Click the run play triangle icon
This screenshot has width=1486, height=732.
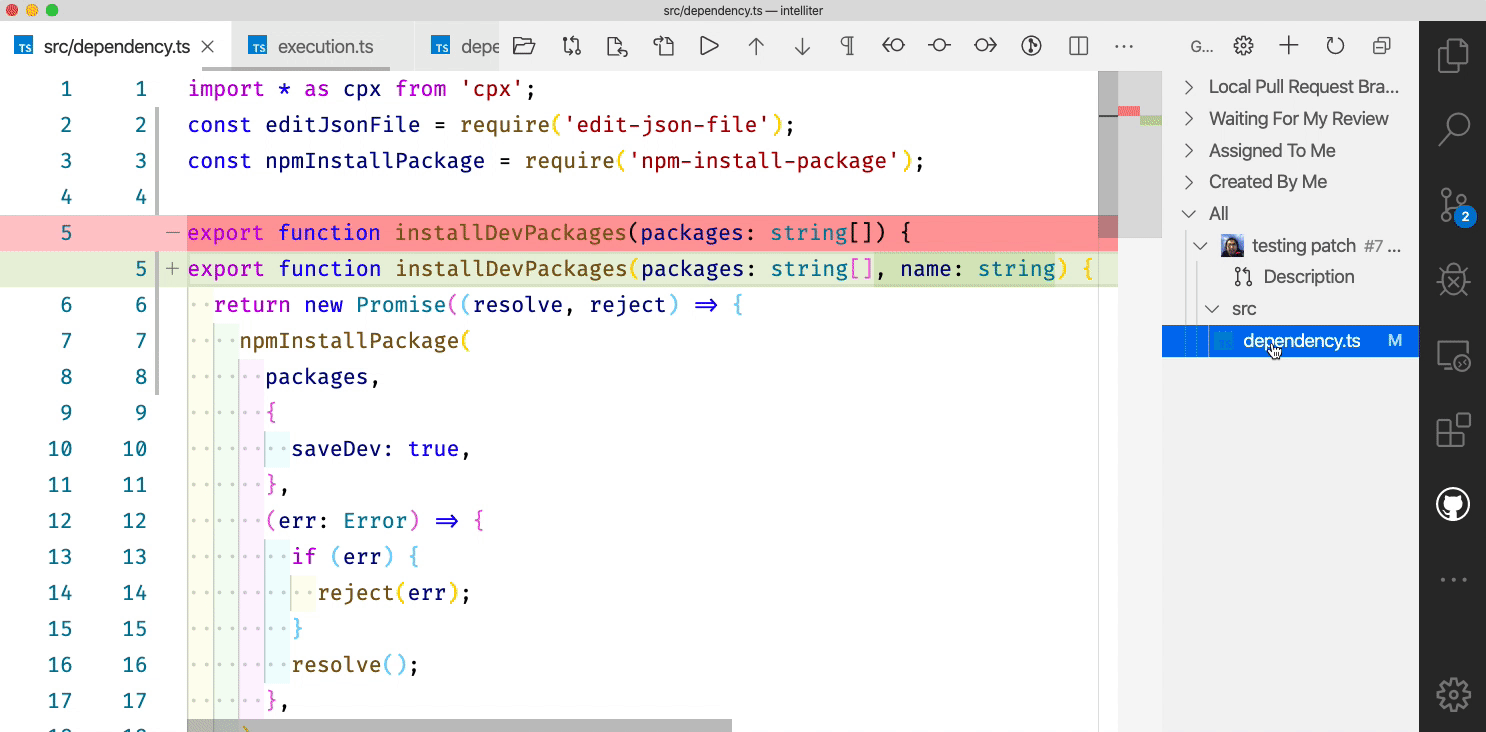point(709,46)
